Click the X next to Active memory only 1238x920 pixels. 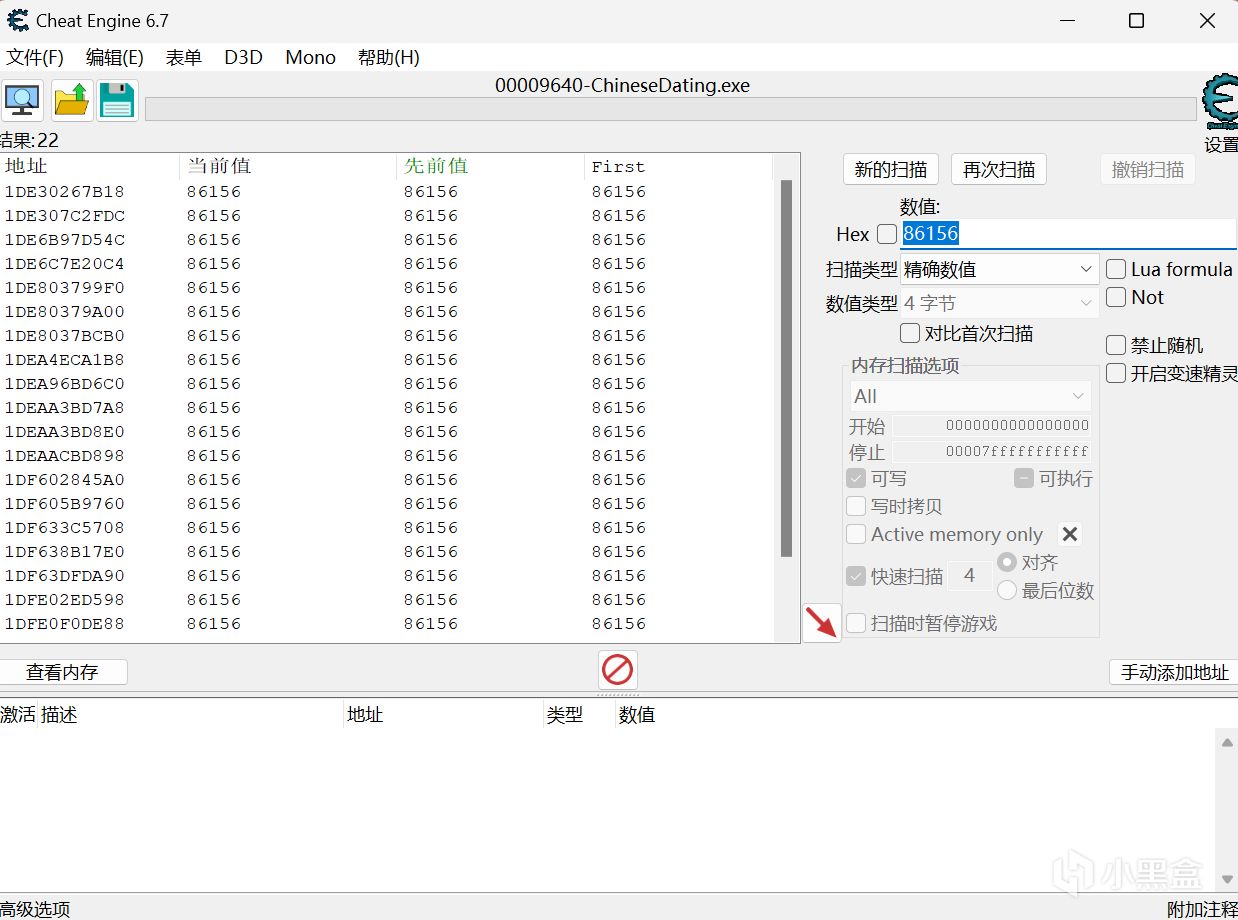pyautogui.click(x=1070, y=534)
